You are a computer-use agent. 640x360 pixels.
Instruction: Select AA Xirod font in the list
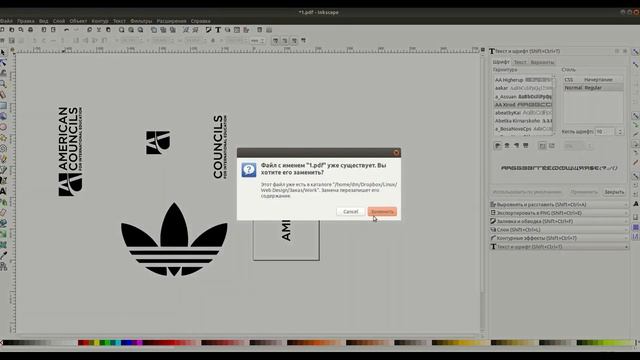tap(523, 105)
